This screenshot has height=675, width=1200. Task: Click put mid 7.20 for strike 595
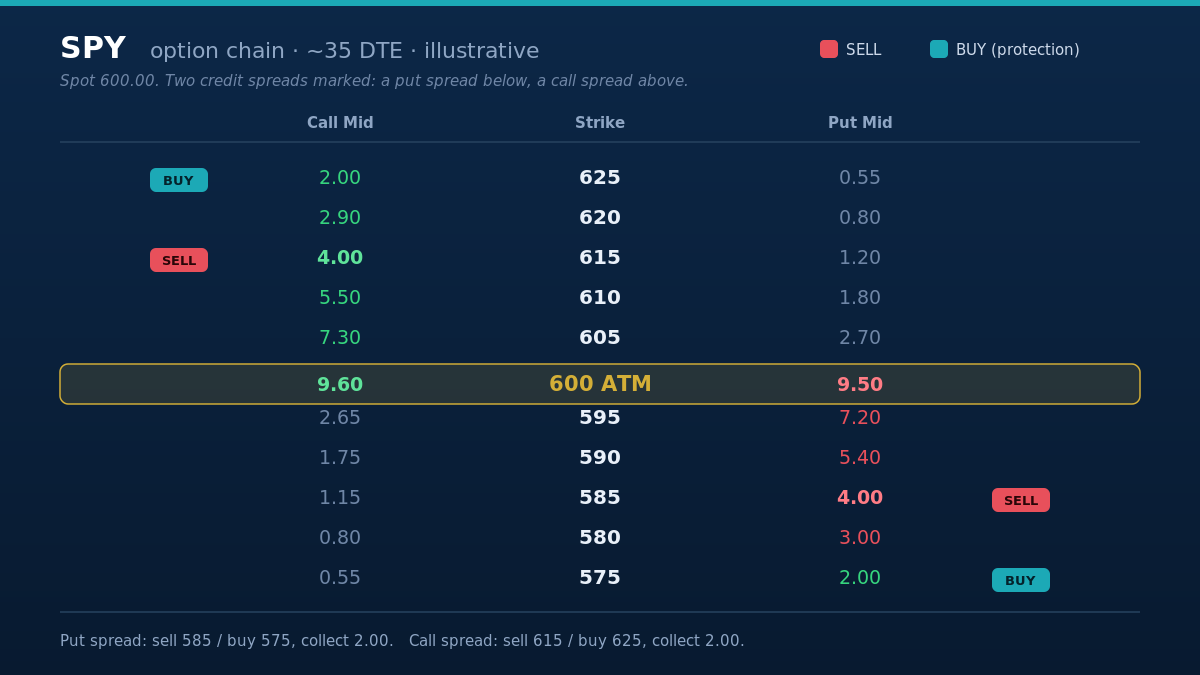point(860,418)
